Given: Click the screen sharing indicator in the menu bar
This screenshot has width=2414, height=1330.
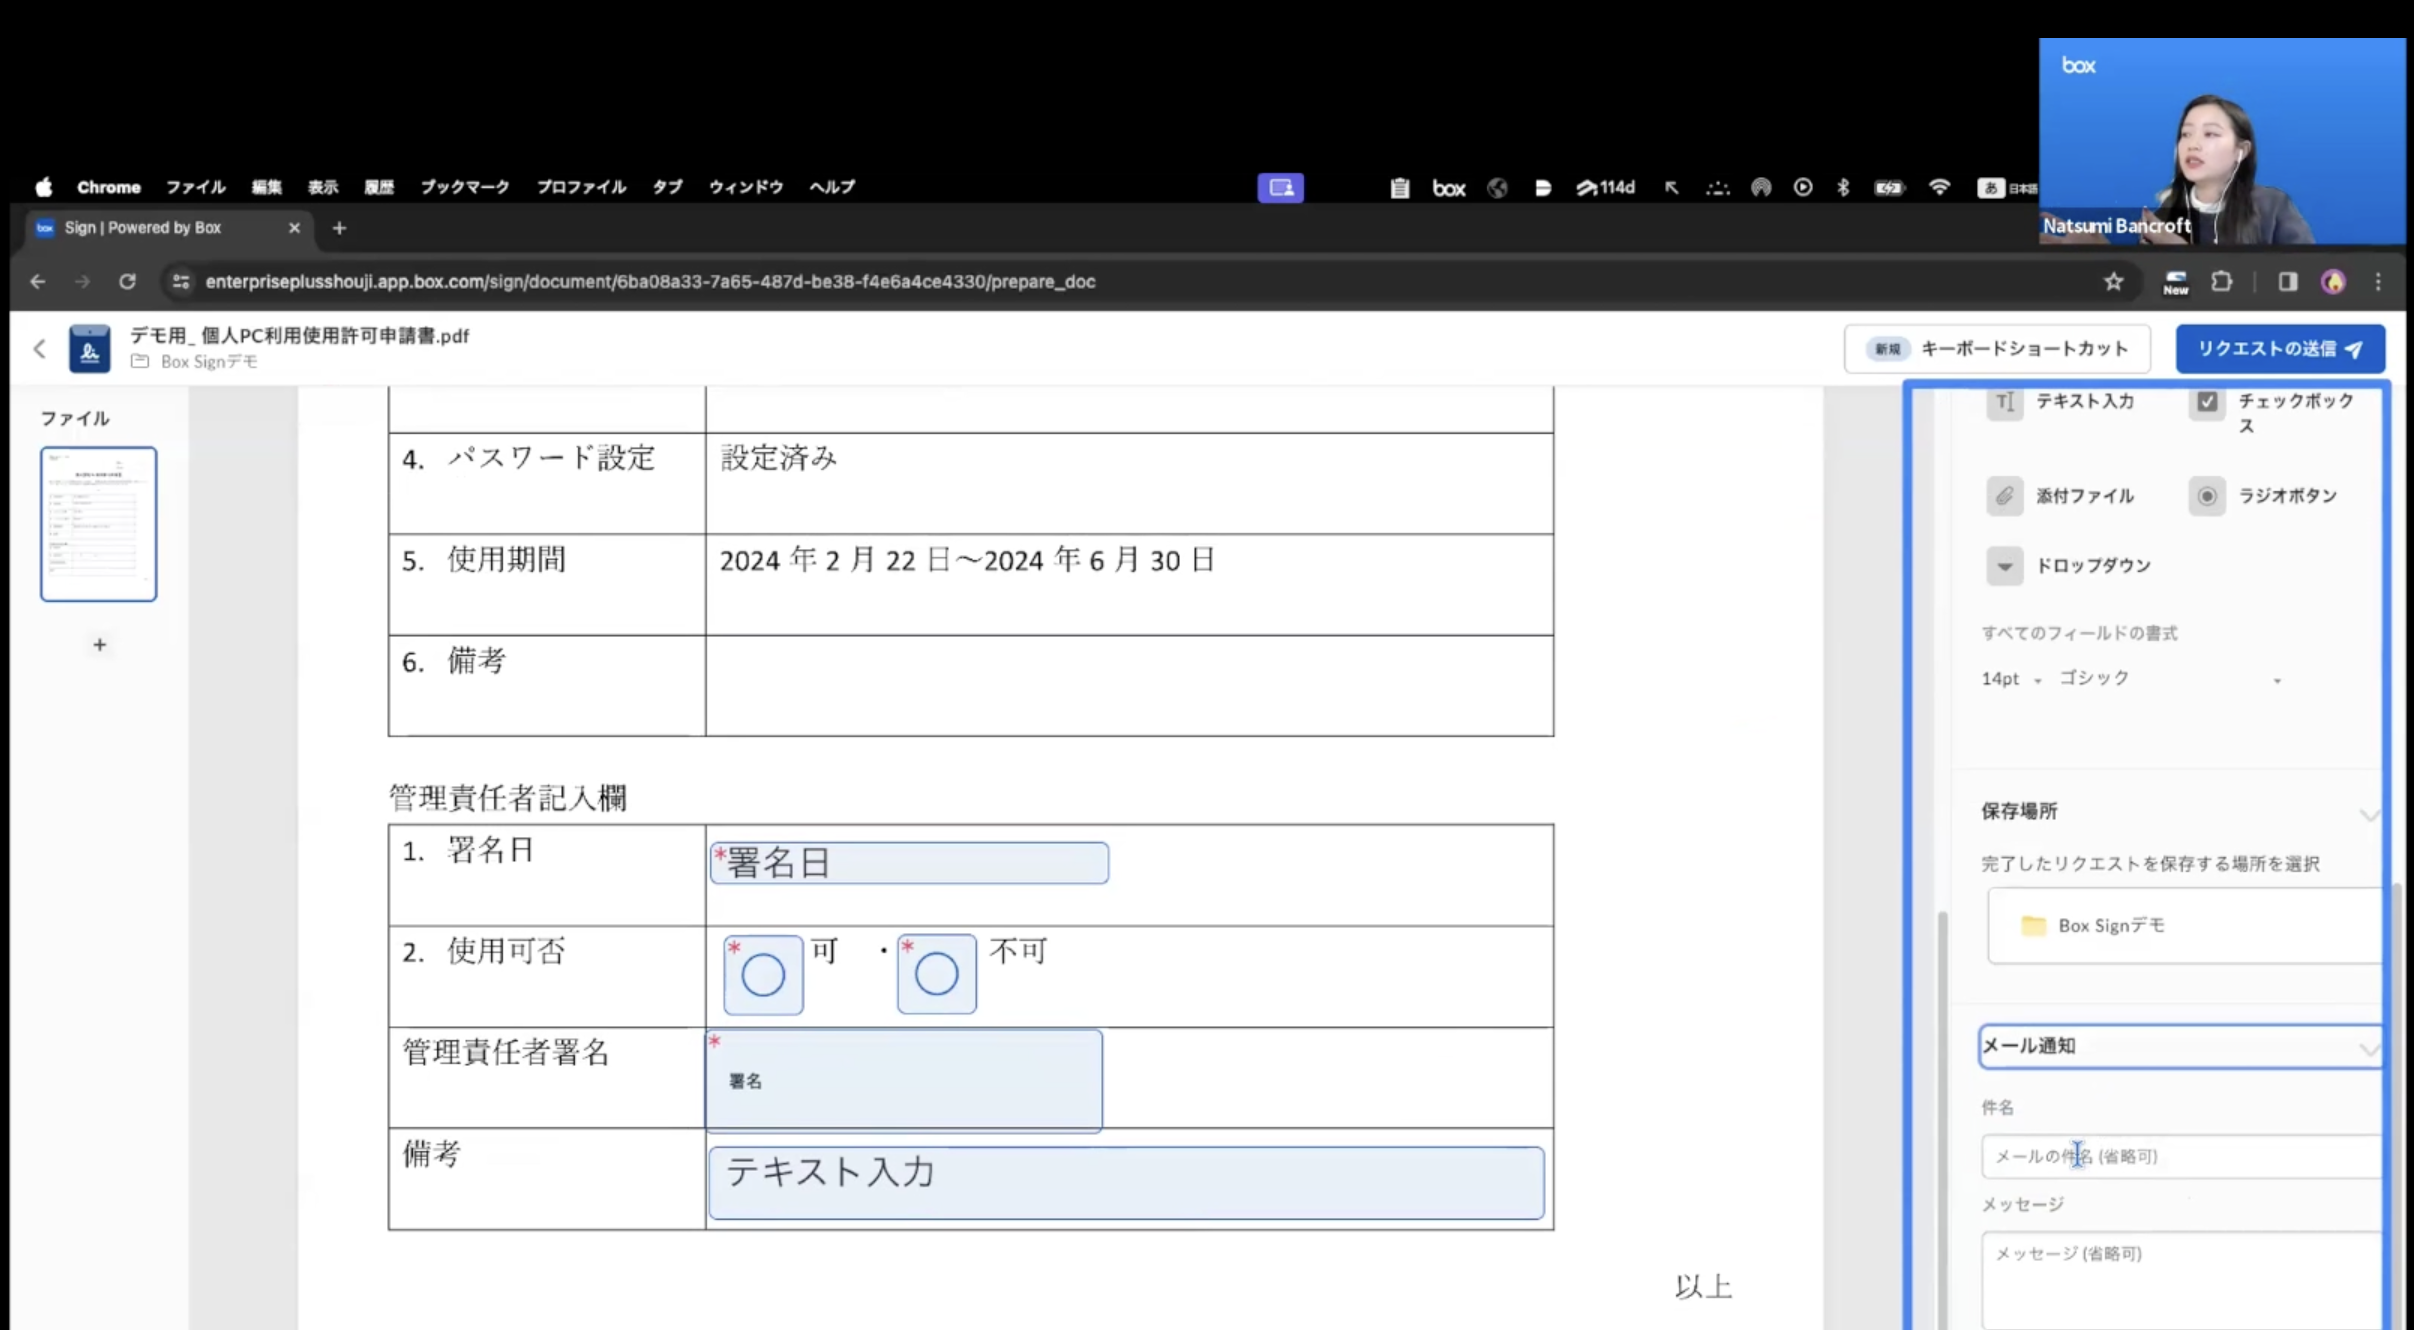Looking at the screenshot, I should tap(1281, 187).
